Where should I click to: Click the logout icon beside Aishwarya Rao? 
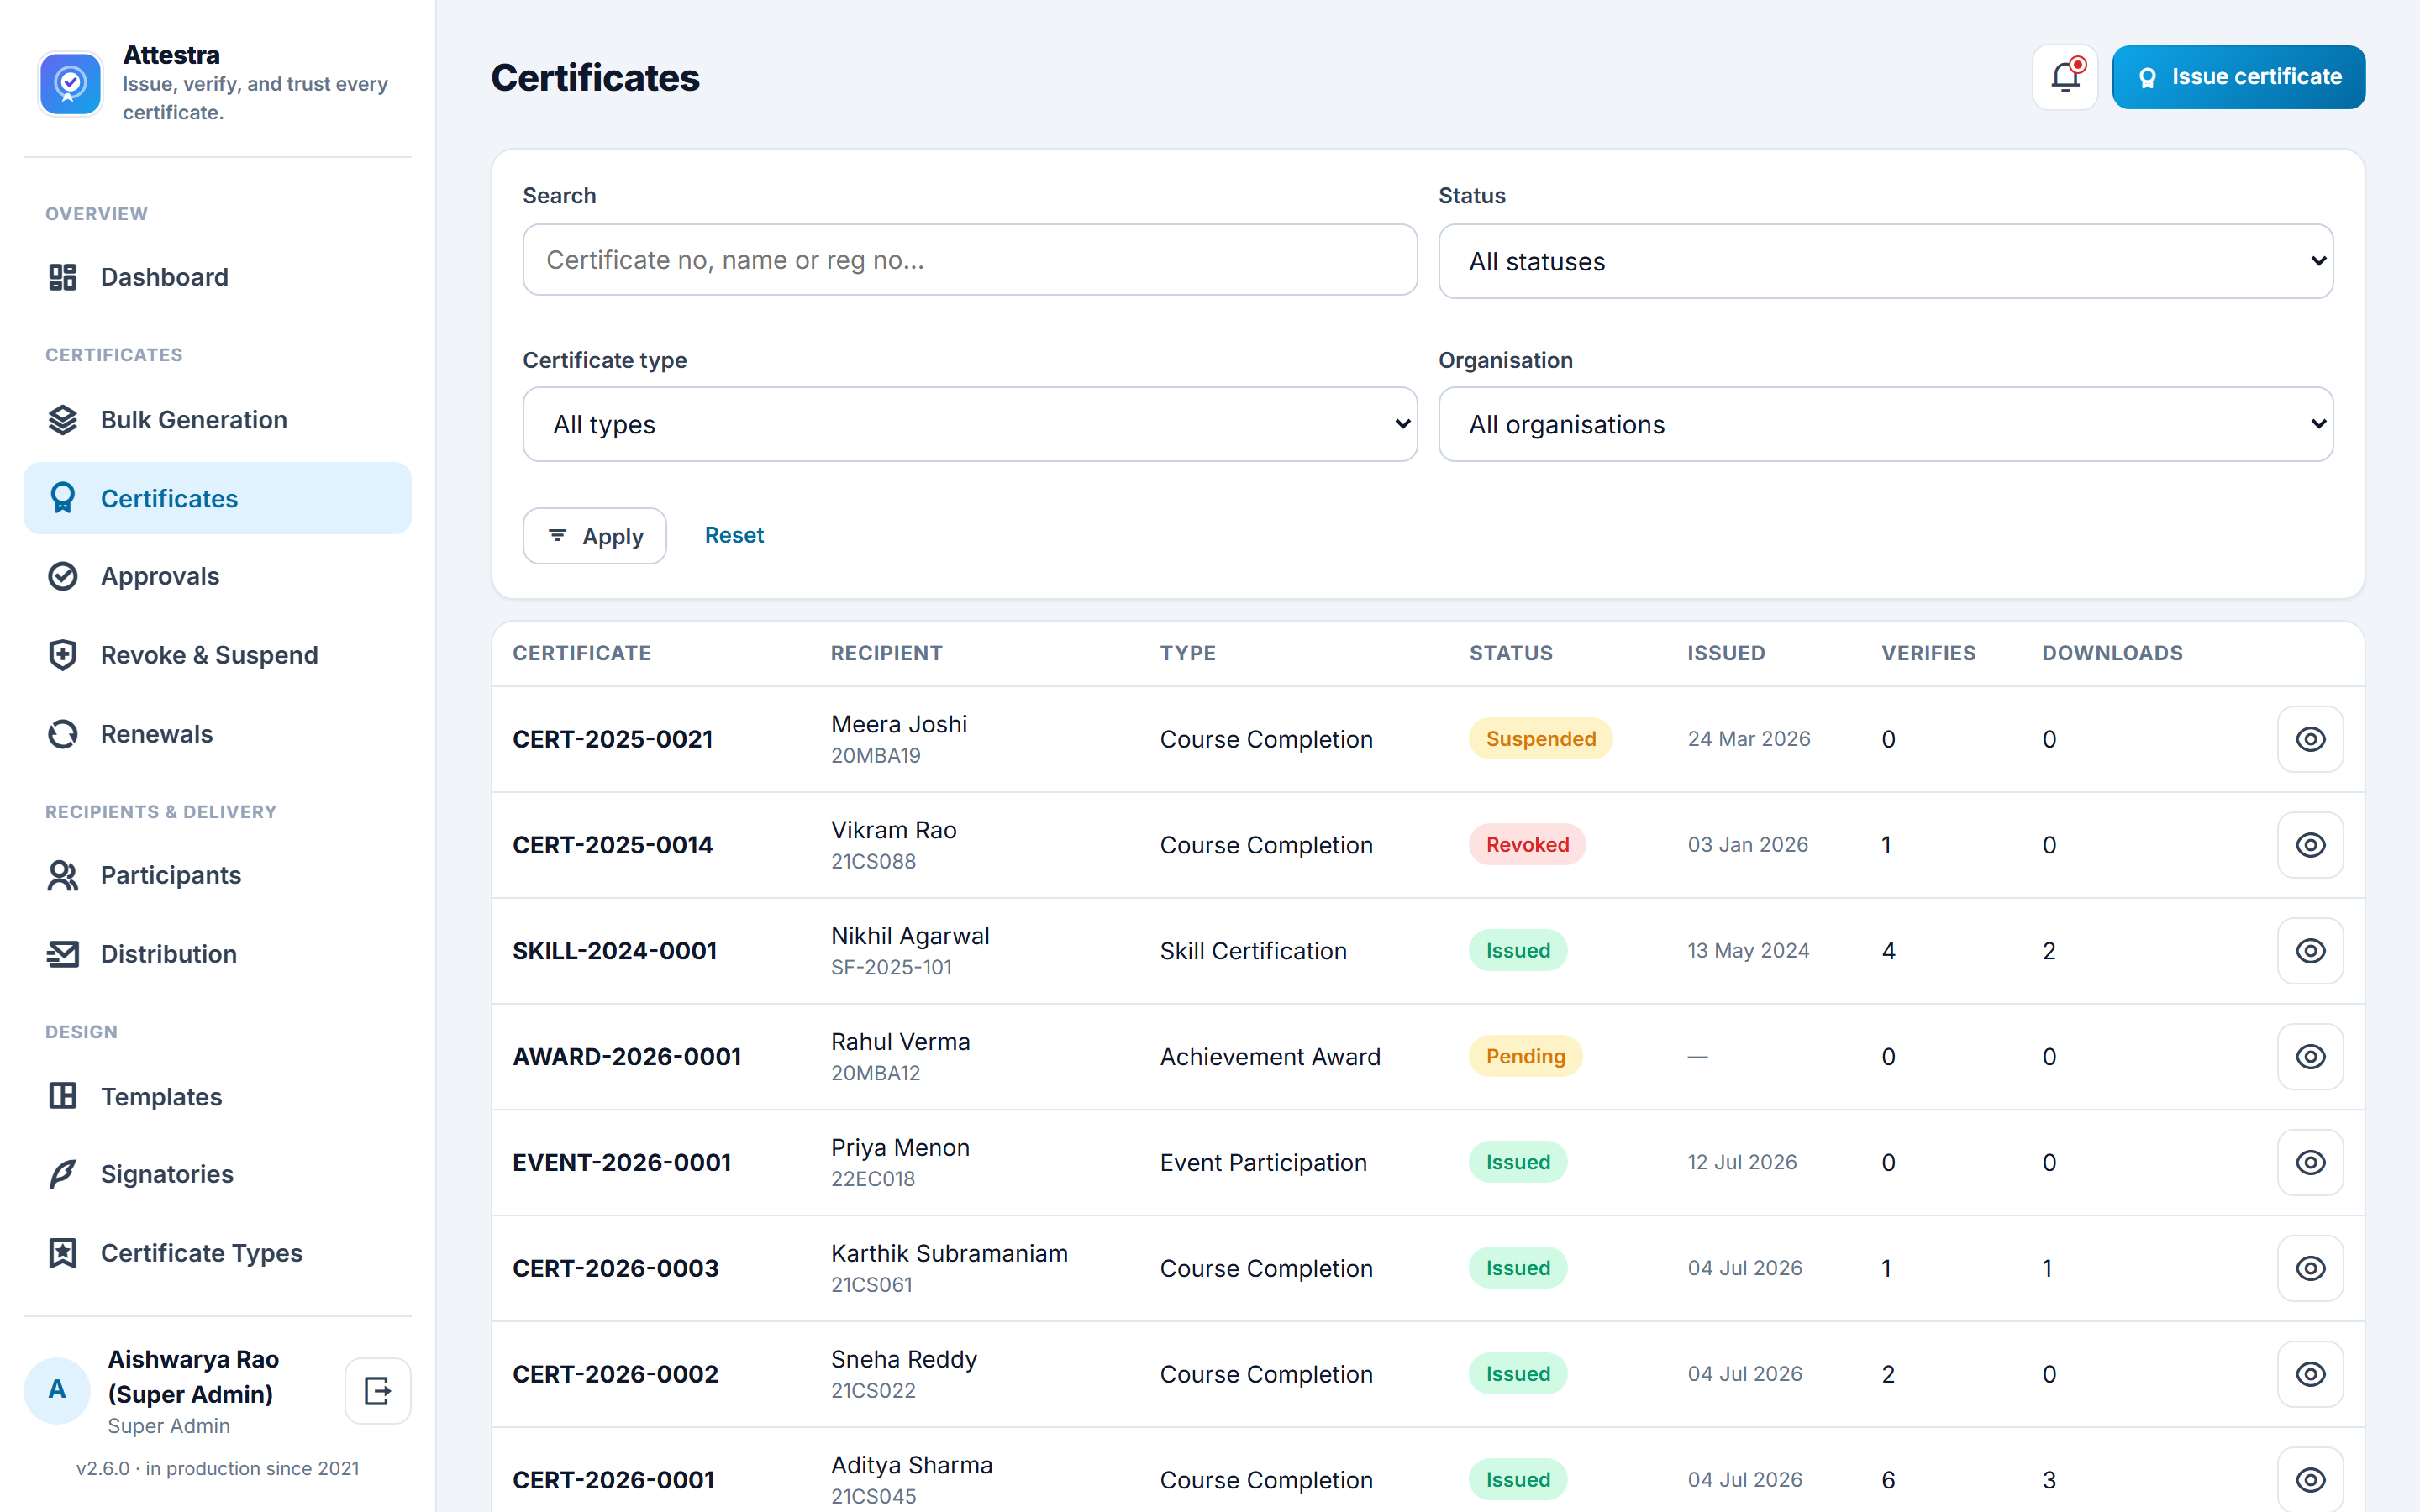(378, 1391)
